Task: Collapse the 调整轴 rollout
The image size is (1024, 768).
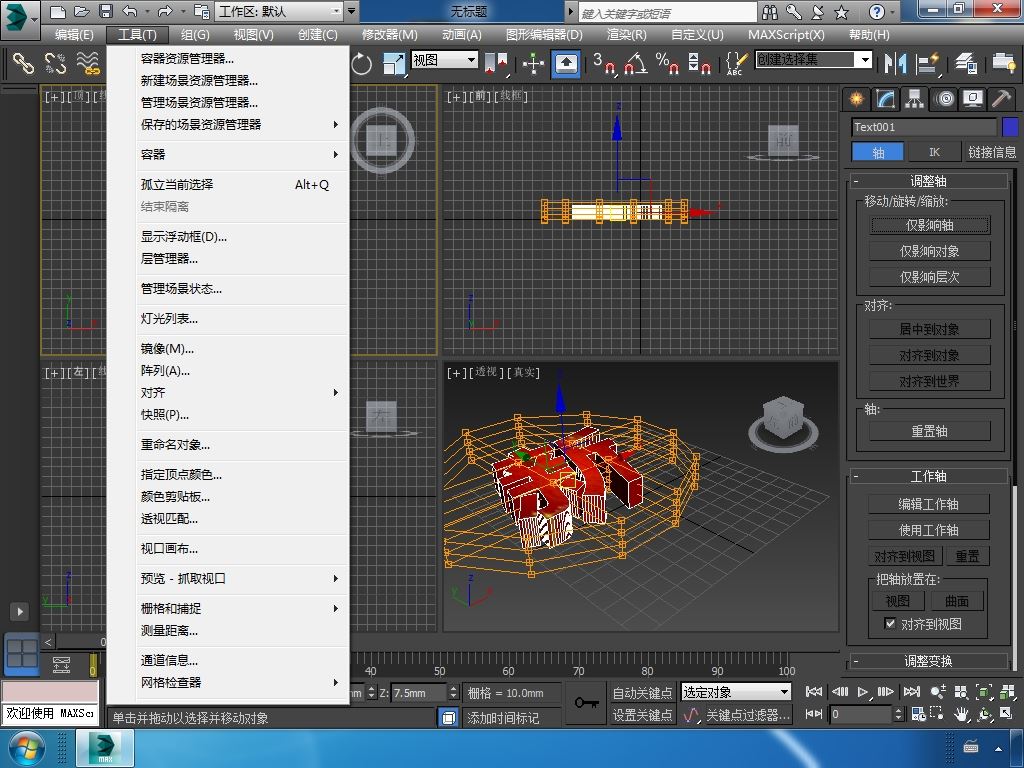Action: [927, 181]
